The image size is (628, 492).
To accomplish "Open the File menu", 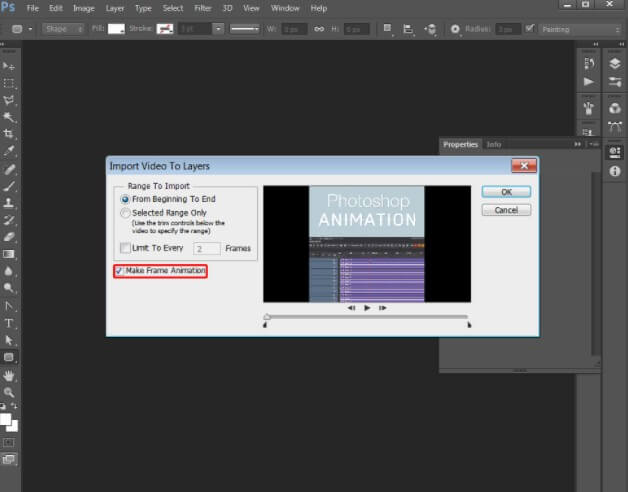I will 32,8.
